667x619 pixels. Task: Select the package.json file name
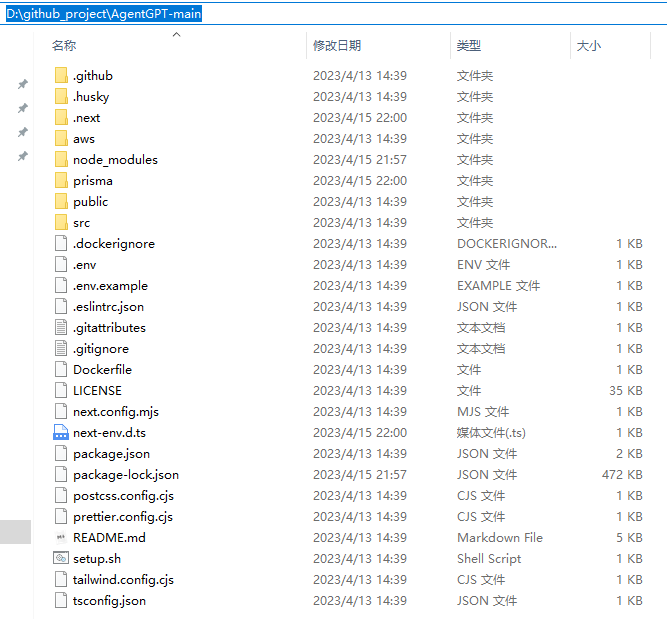(x=111, y=454)
